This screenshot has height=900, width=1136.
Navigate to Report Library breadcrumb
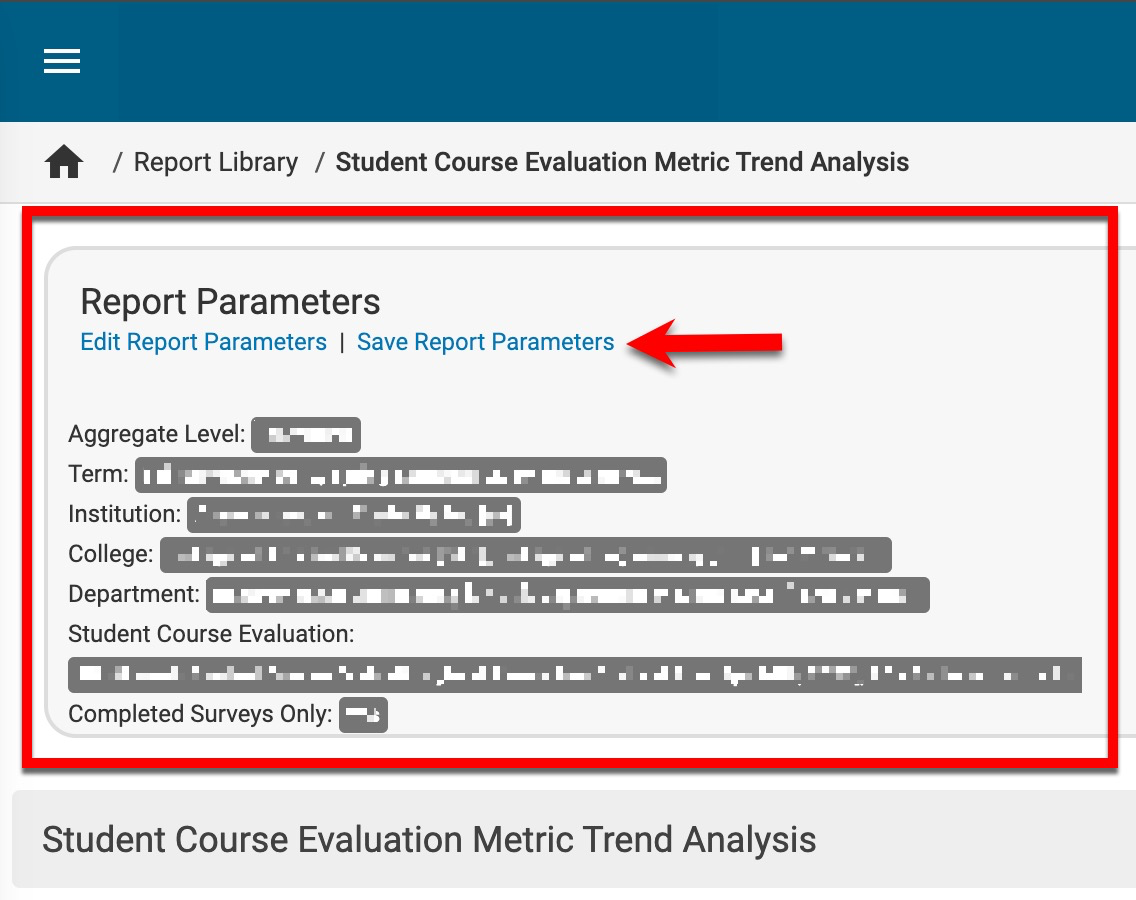click(216, 162)
